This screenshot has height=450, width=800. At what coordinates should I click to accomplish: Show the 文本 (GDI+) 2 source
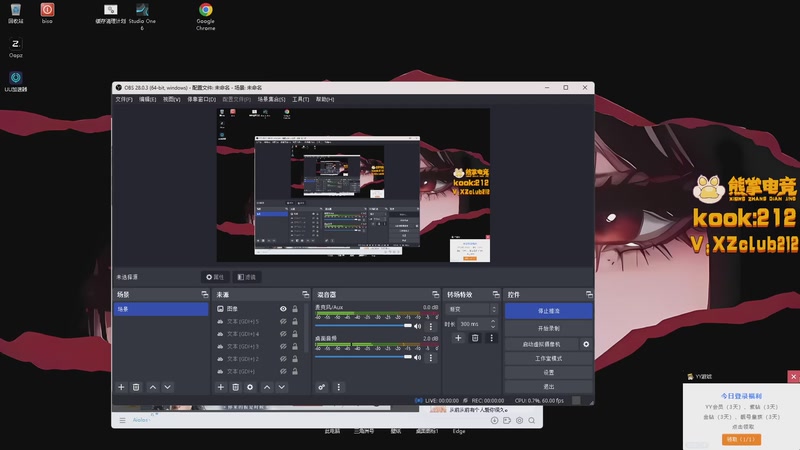(283, 359)
